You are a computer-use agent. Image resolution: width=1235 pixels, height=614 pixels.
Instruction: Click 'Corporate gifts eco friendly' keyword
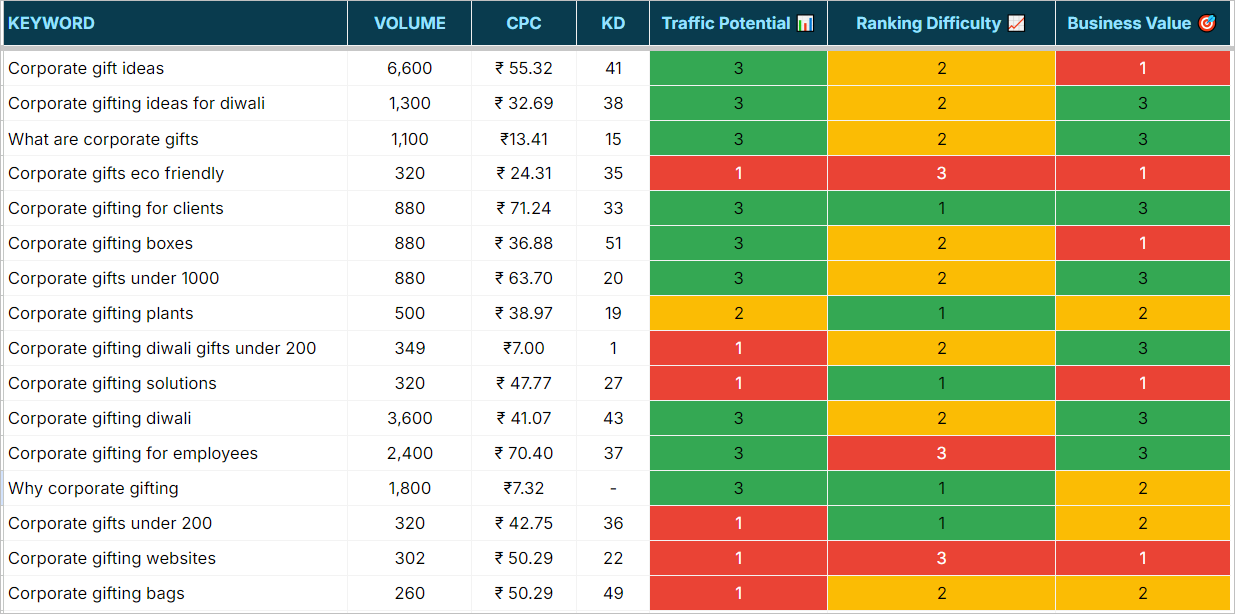tap(175, 173)
